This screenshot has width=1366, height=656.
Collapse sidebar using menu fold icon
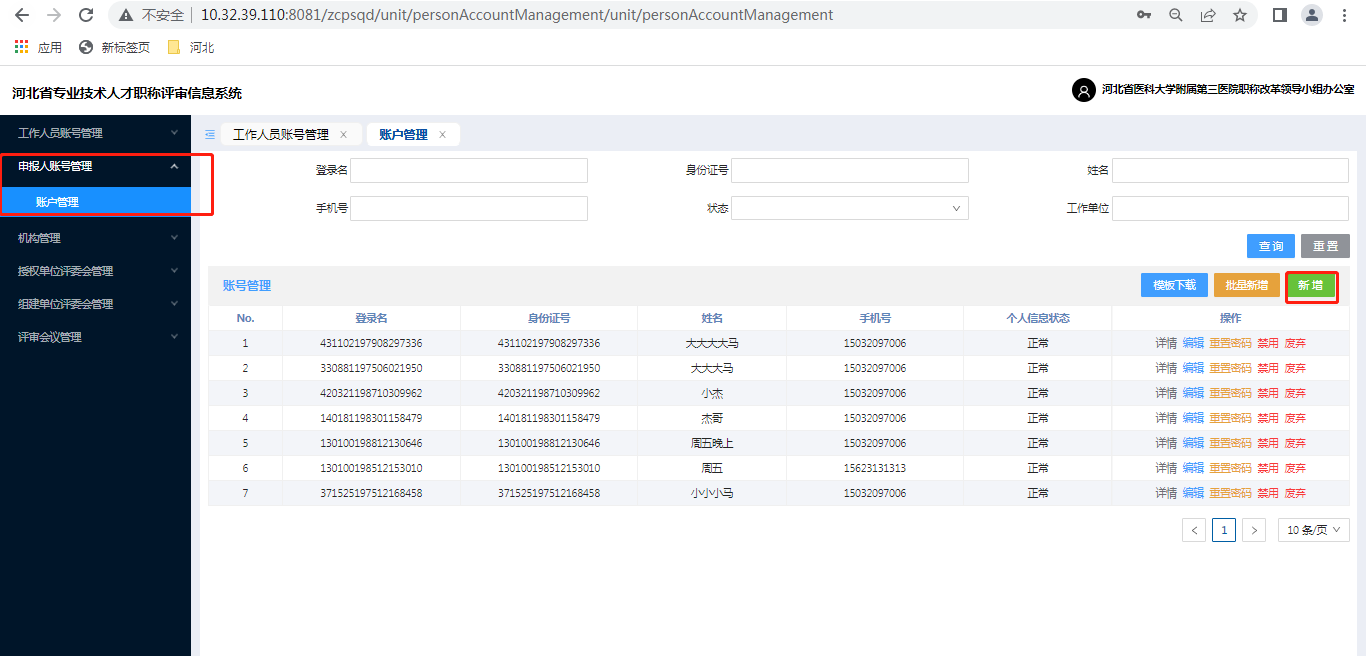pyautogui.click(x=210, y=135)
